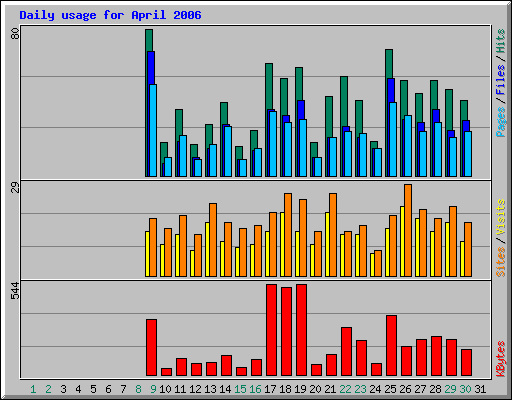Click the red KBytes bar for day 10
Viewport: 512px width, 400px height.
(166, 372)
